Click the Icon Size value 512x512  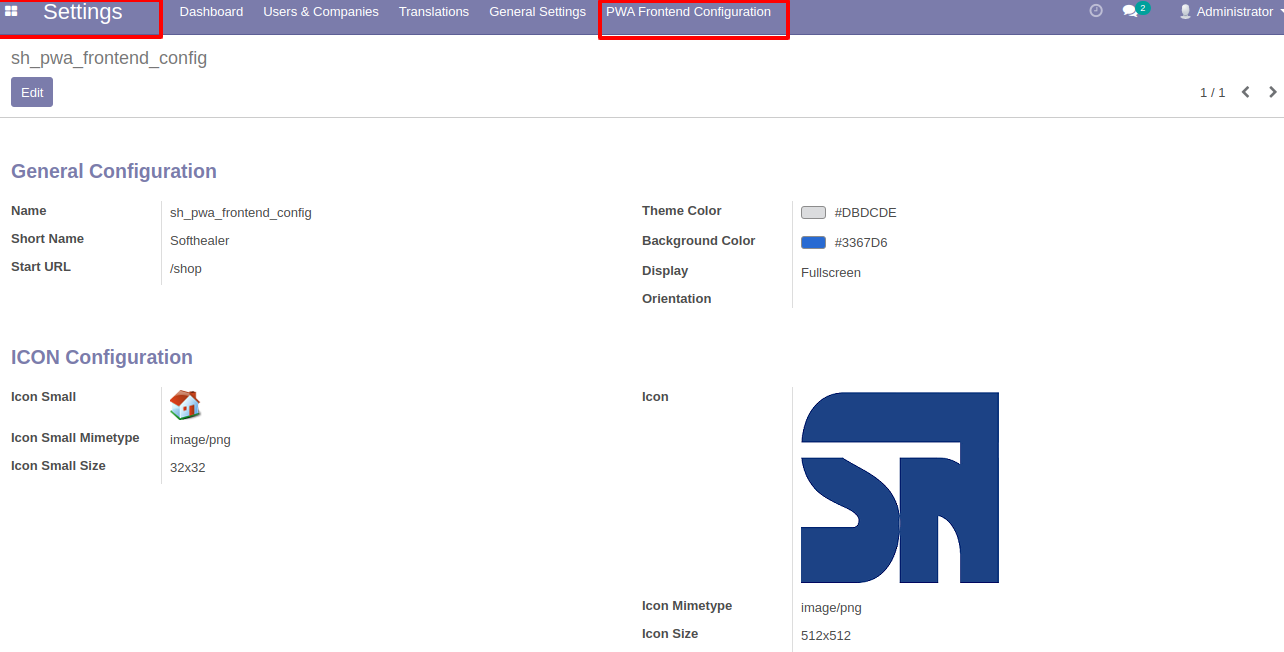click(826, 636)
